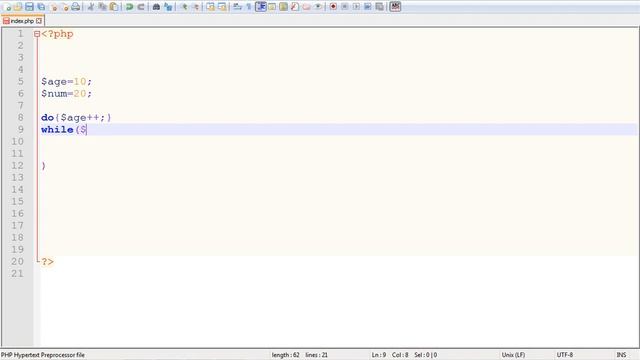Close the index.php tab with X
This screenshot has height=360, width=640.
[x=39, y=21]
